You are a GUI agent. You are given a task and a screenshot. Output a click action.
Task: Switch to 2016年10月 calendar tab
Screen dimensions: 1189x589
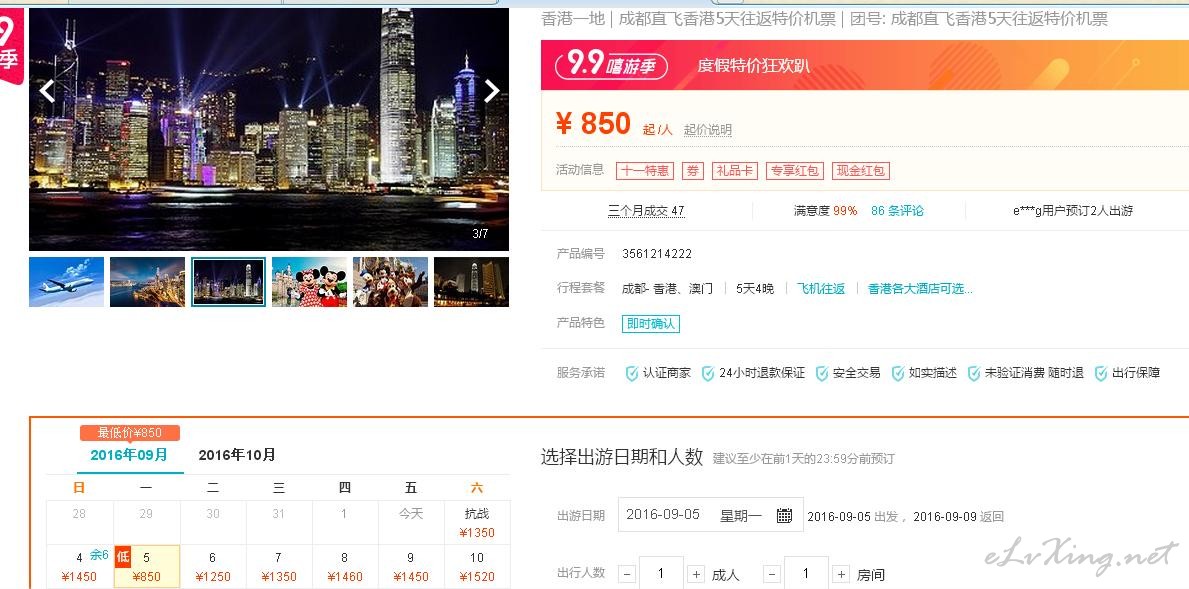click(237, 456)
